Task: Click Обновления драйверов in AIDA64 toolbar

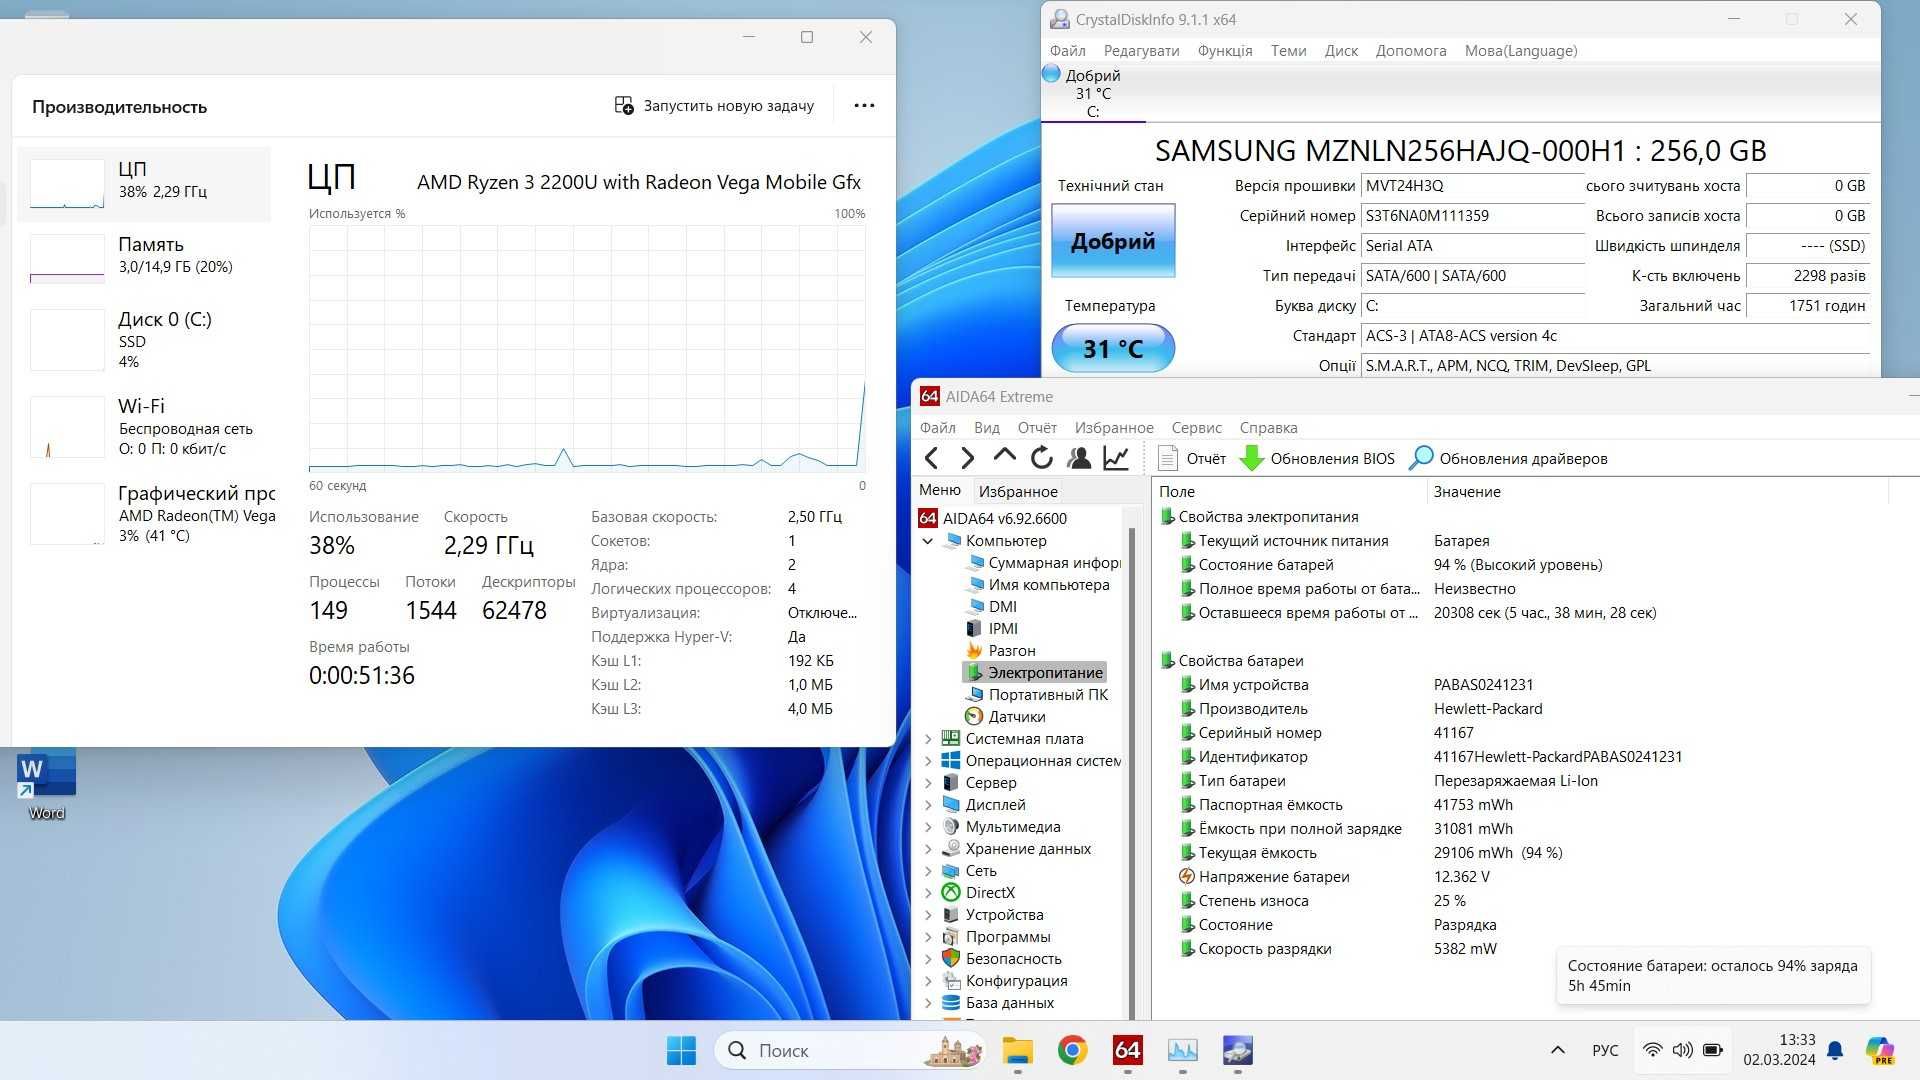Action: [x=1508, y=458]
